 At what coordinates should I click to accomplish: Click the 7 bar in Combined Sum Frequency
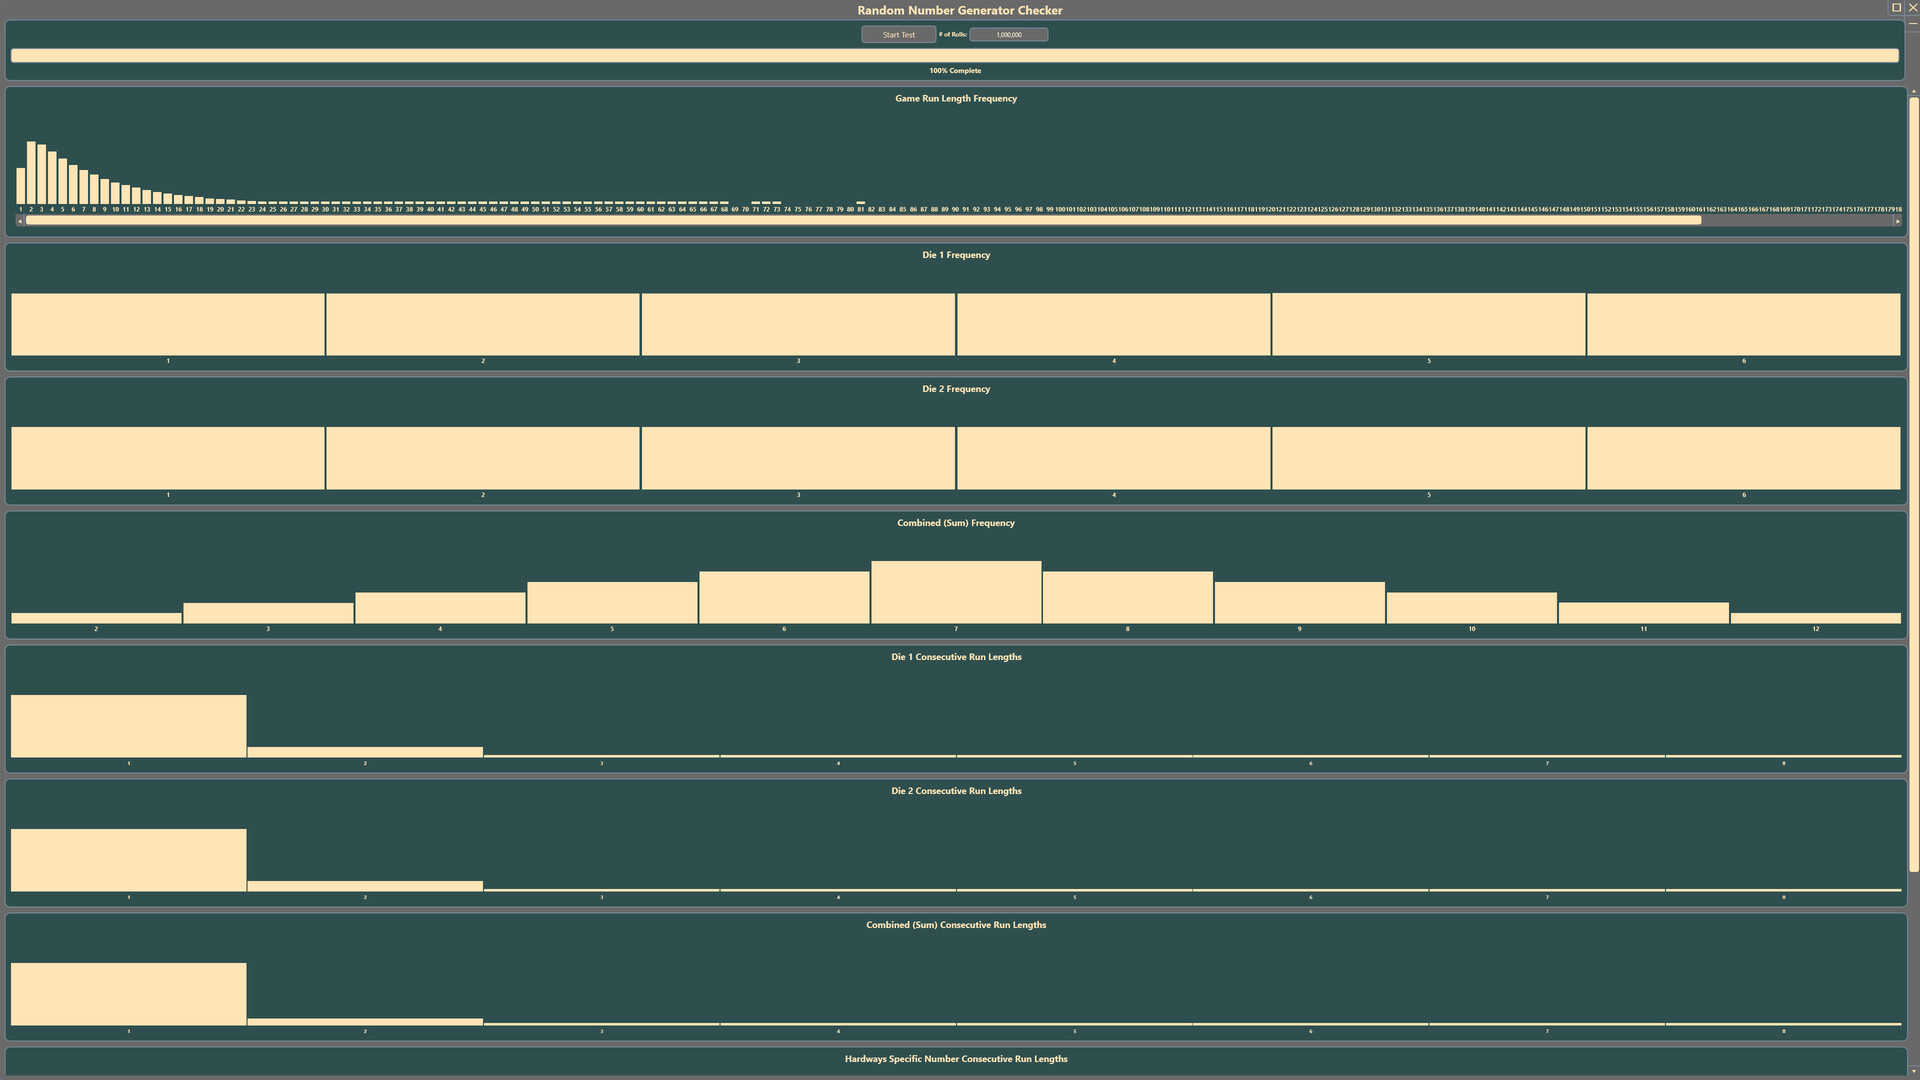click(x=955, y=593)
